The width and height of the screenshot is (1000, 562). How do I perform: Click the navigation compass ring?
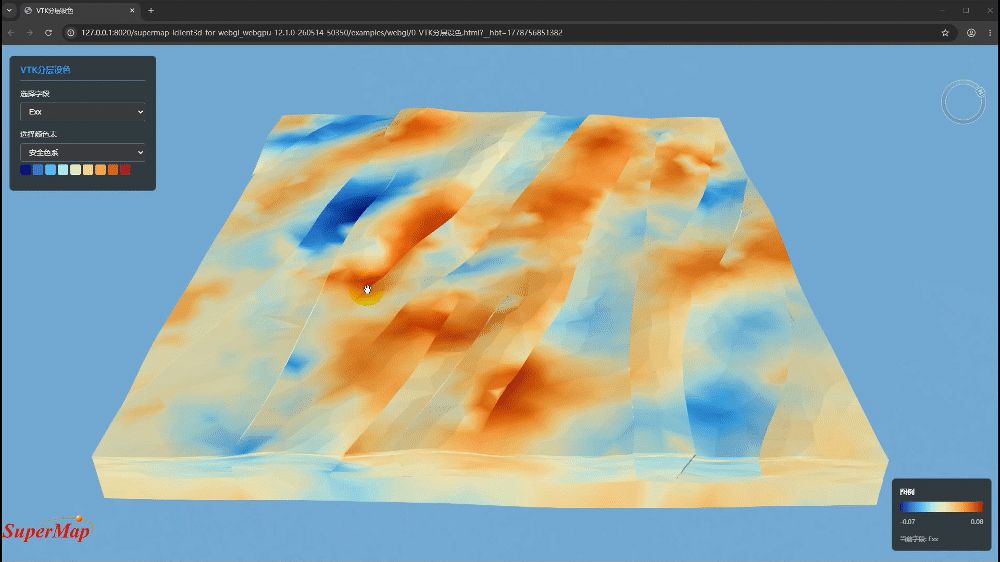tap(963, 101)
